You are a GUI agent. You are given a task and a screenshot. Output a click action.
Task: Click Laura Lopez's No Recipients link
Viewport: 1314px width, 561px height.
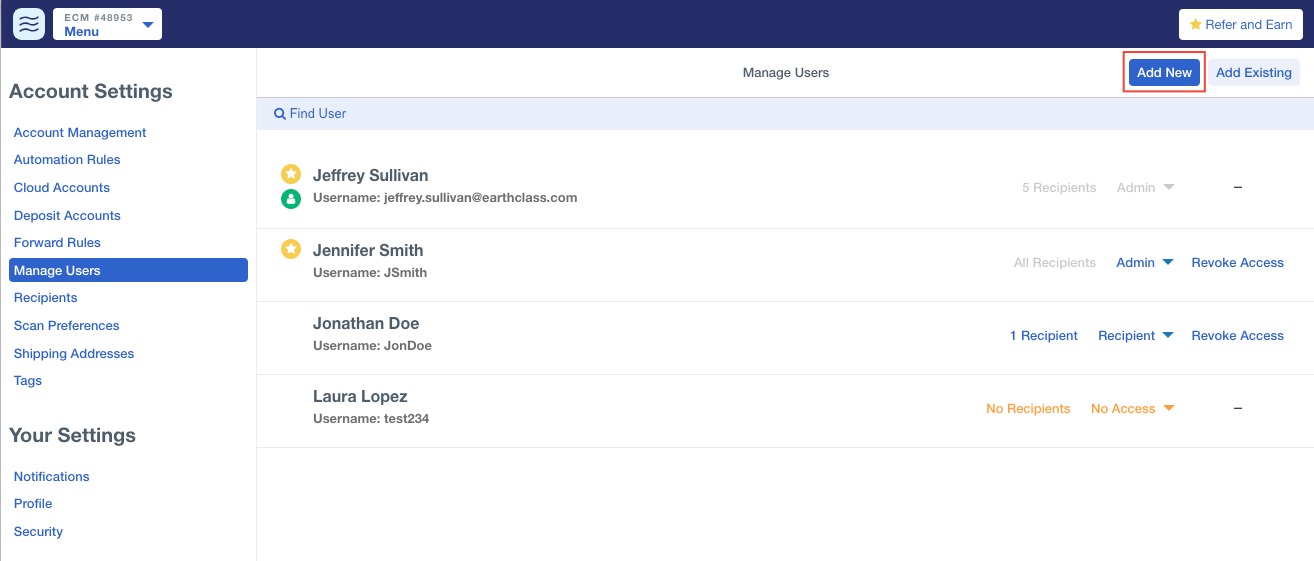(1028, 408)
